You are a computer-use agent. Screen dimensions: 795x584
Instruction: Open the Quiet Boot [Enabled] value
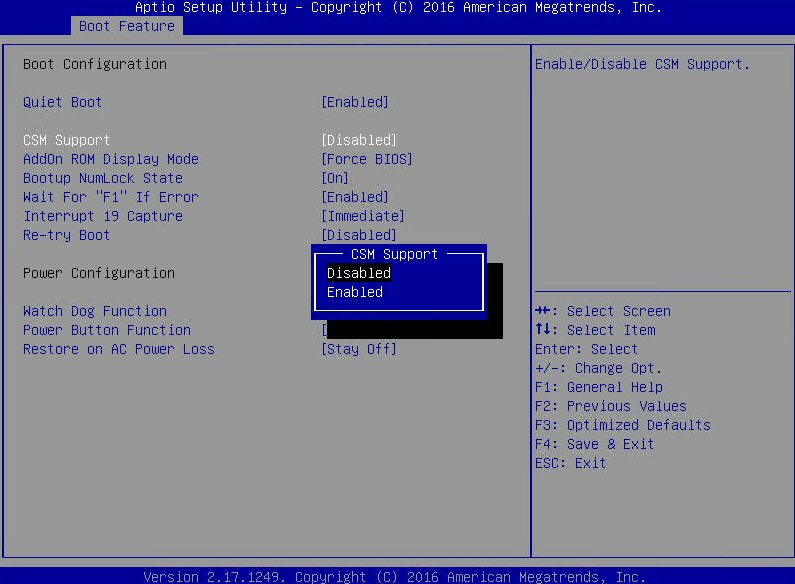(x=355, y=102)
